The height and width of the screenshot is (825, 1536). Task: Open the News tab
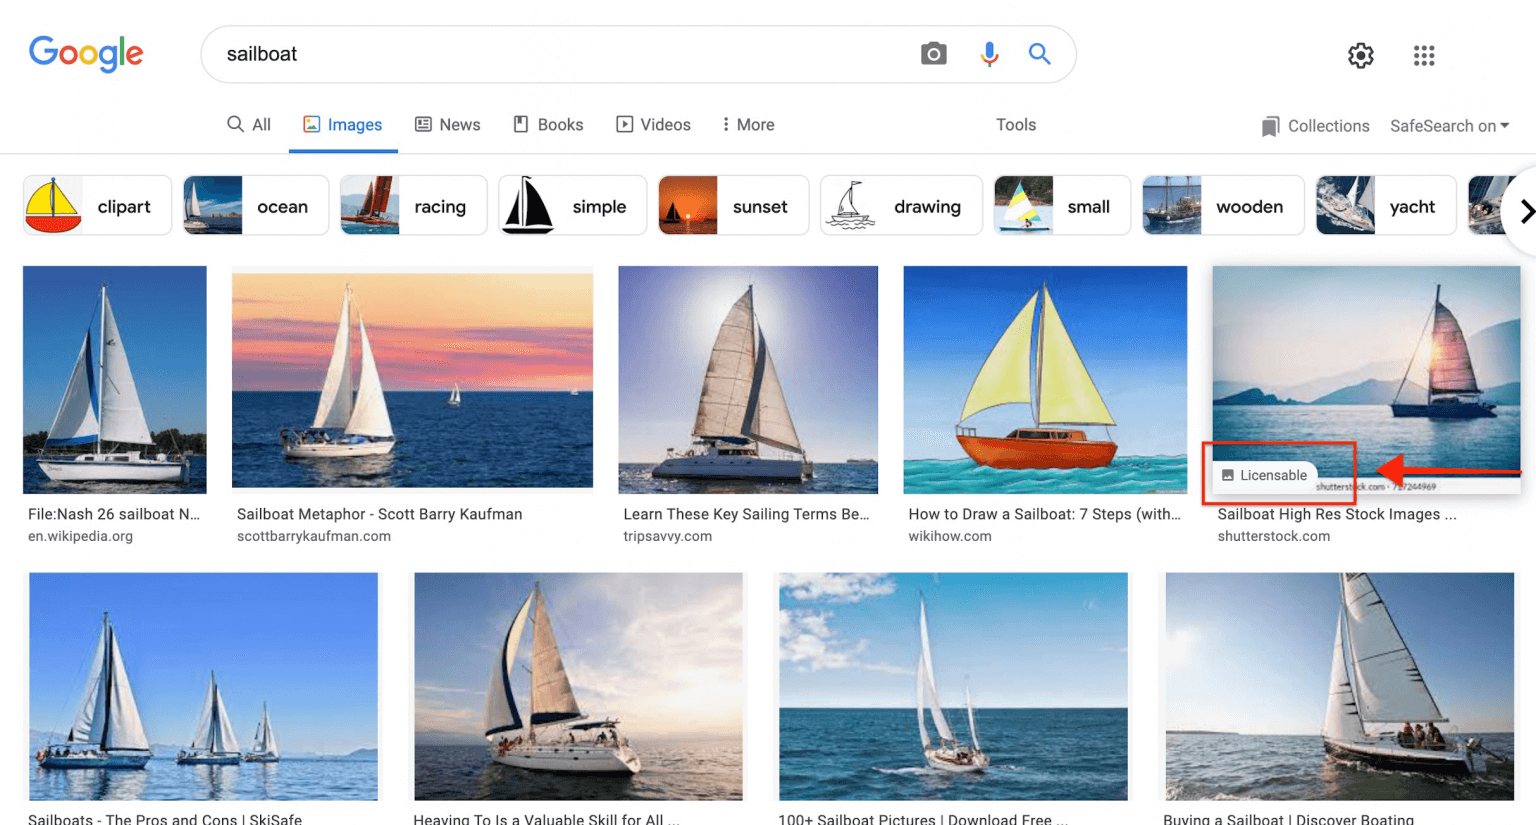tap(448, 124)
